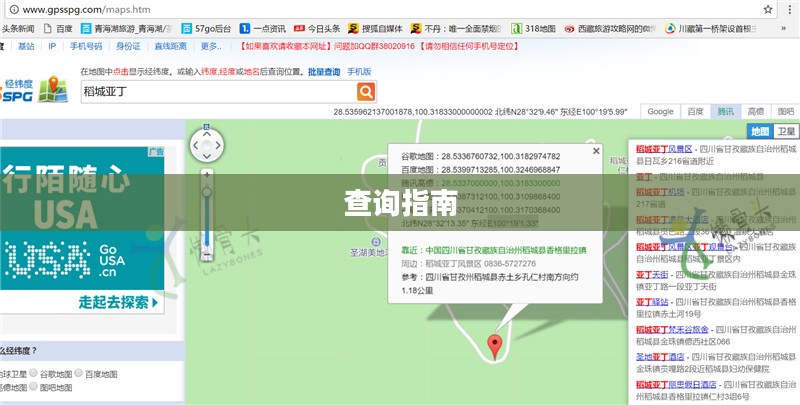Open the 搜狐自媒体 bookmark

(375, 29)
